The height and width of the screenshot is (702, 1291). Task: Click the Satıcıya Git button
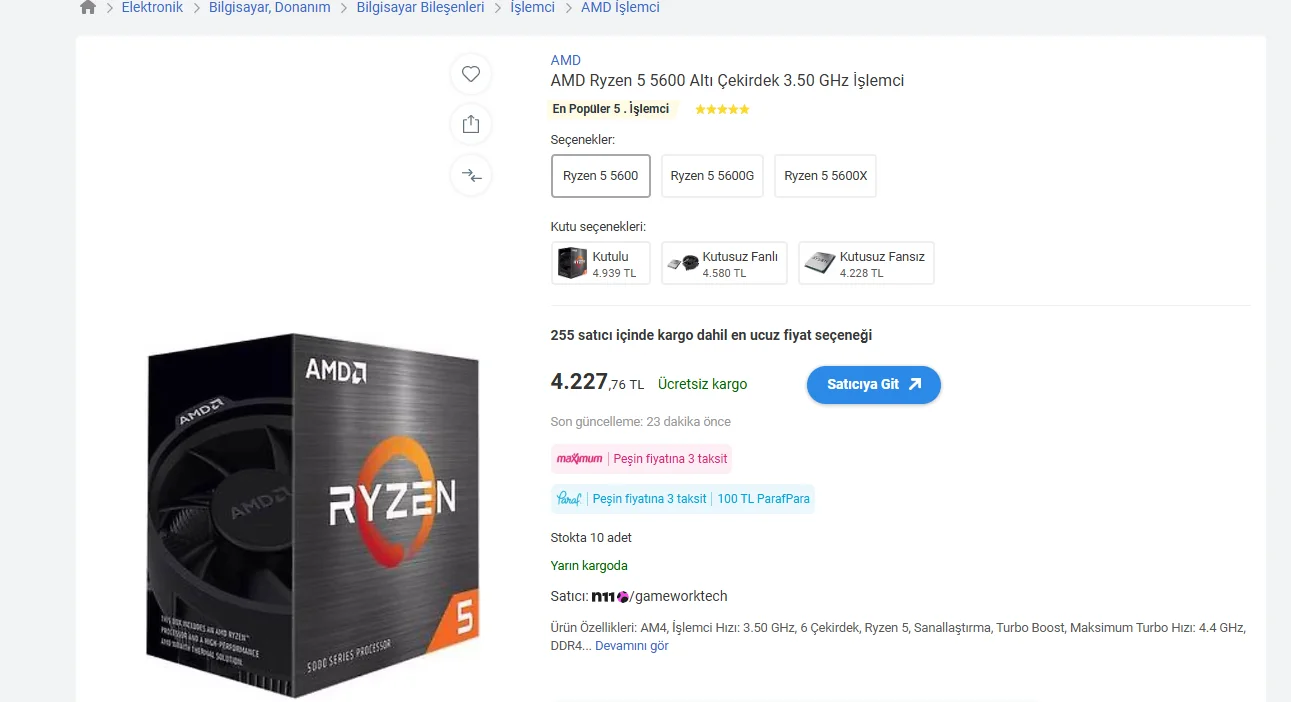[874, 385]
